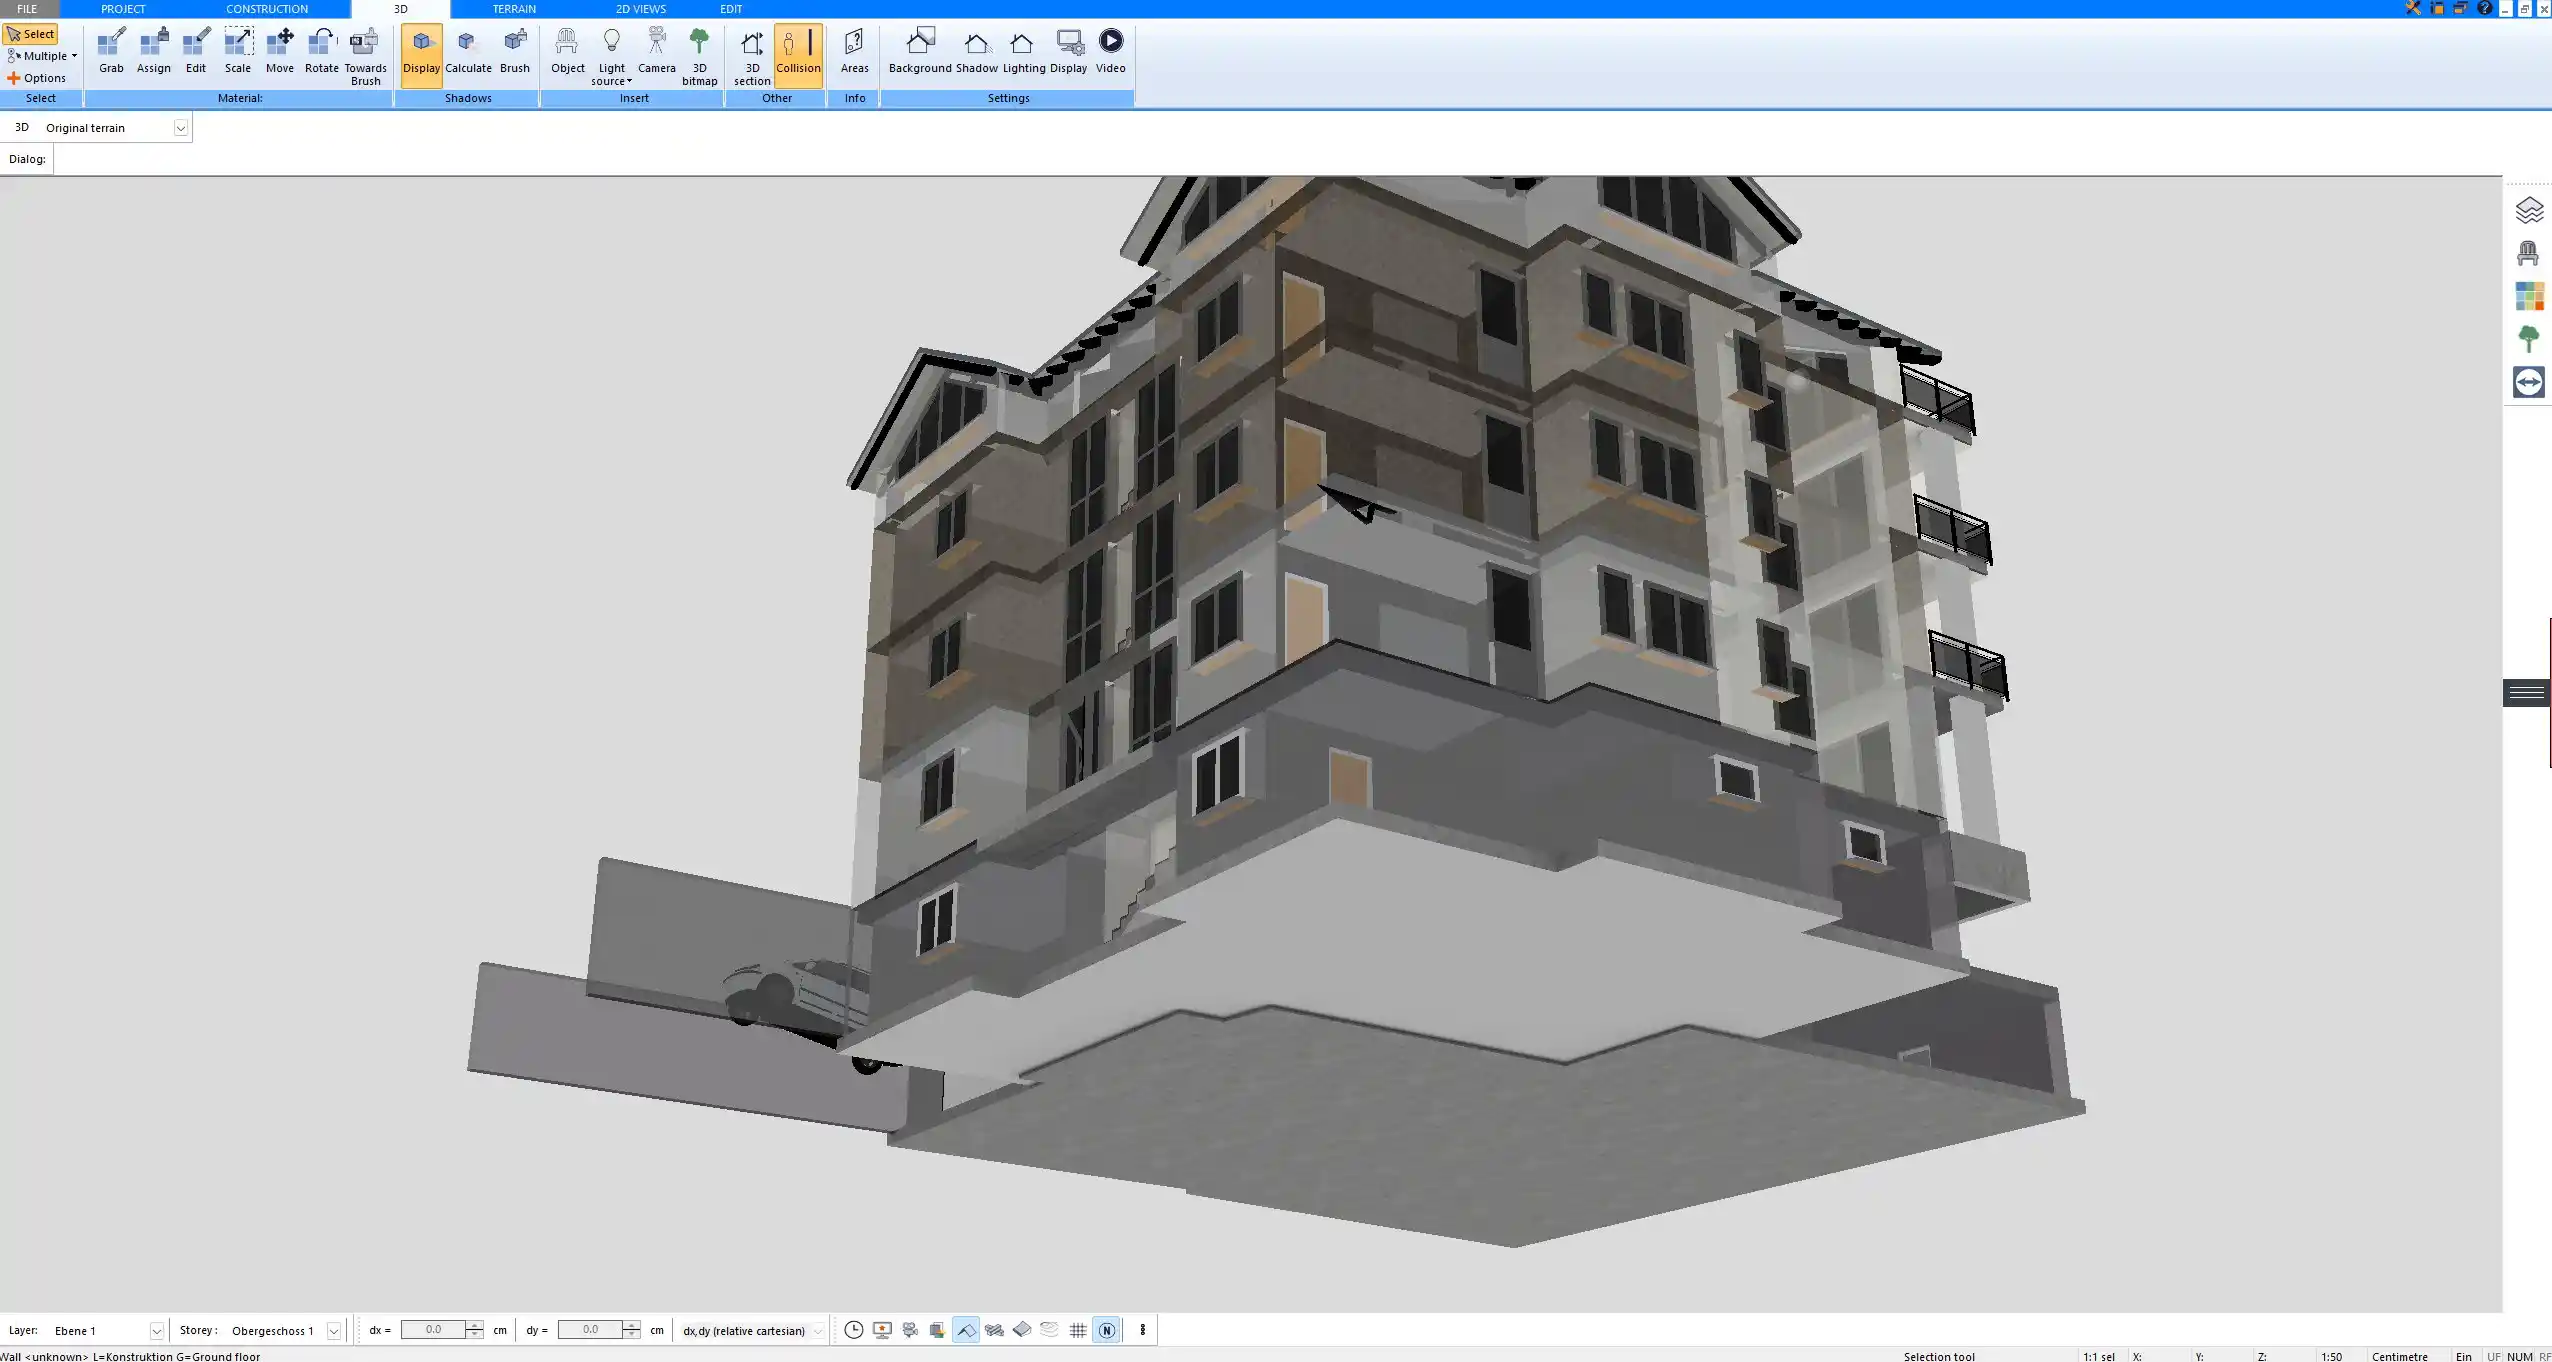Toggle the grid display in bottom toolbar
The image size is (2552, 1362).
(x=1078, y=1330)
